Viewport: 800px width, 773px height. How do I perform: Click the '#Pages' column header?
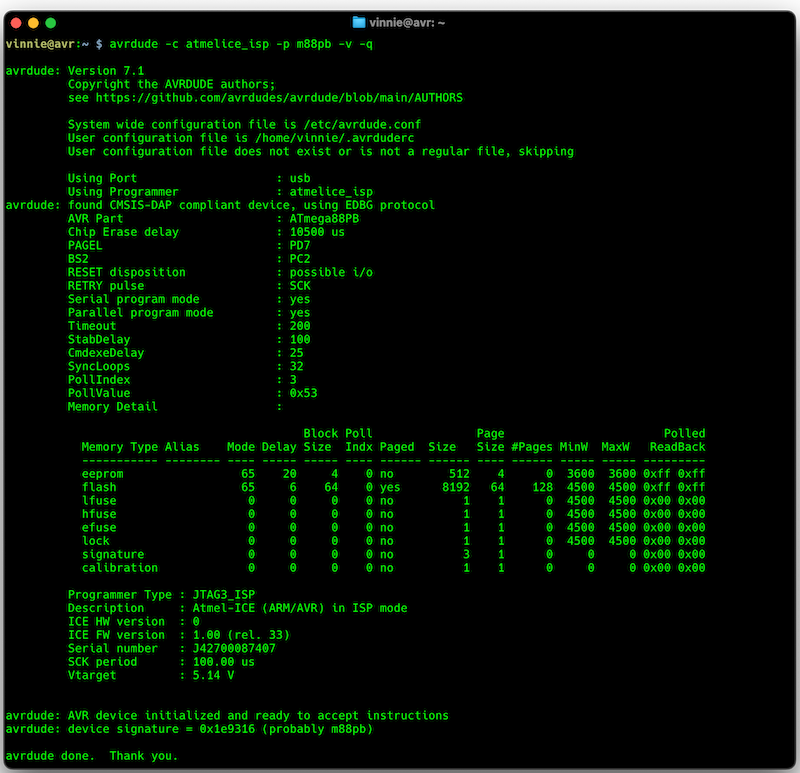(532, 447)
